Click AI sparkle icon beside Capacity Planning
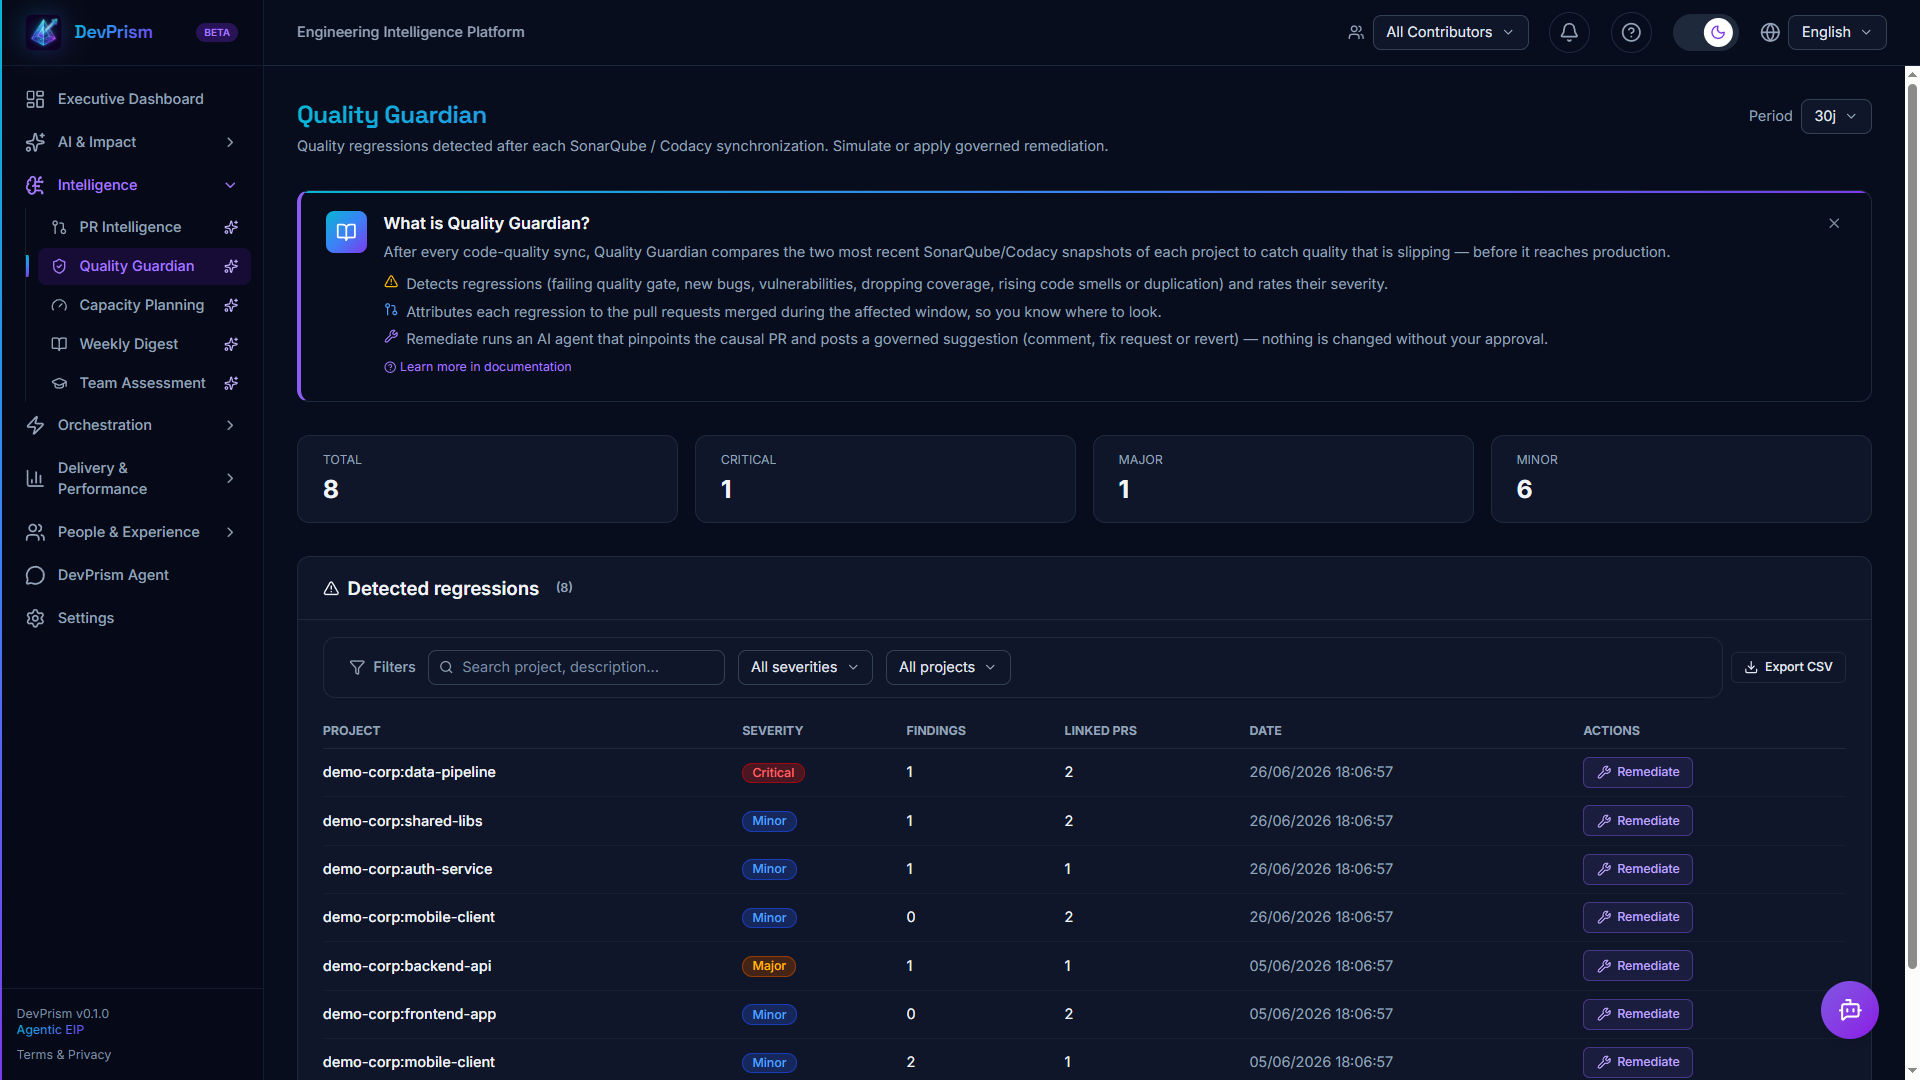 pyautogui.click(x=231, y=305)
